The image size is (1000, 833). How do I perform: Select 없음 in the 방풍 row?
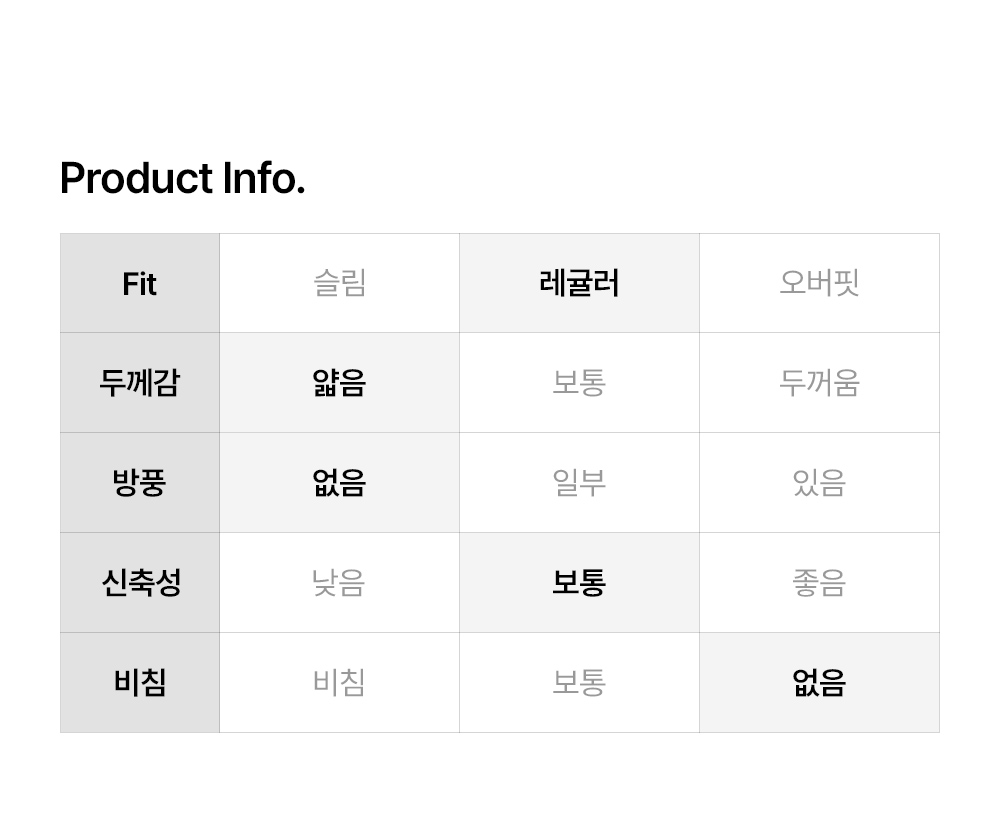[339, 483]
